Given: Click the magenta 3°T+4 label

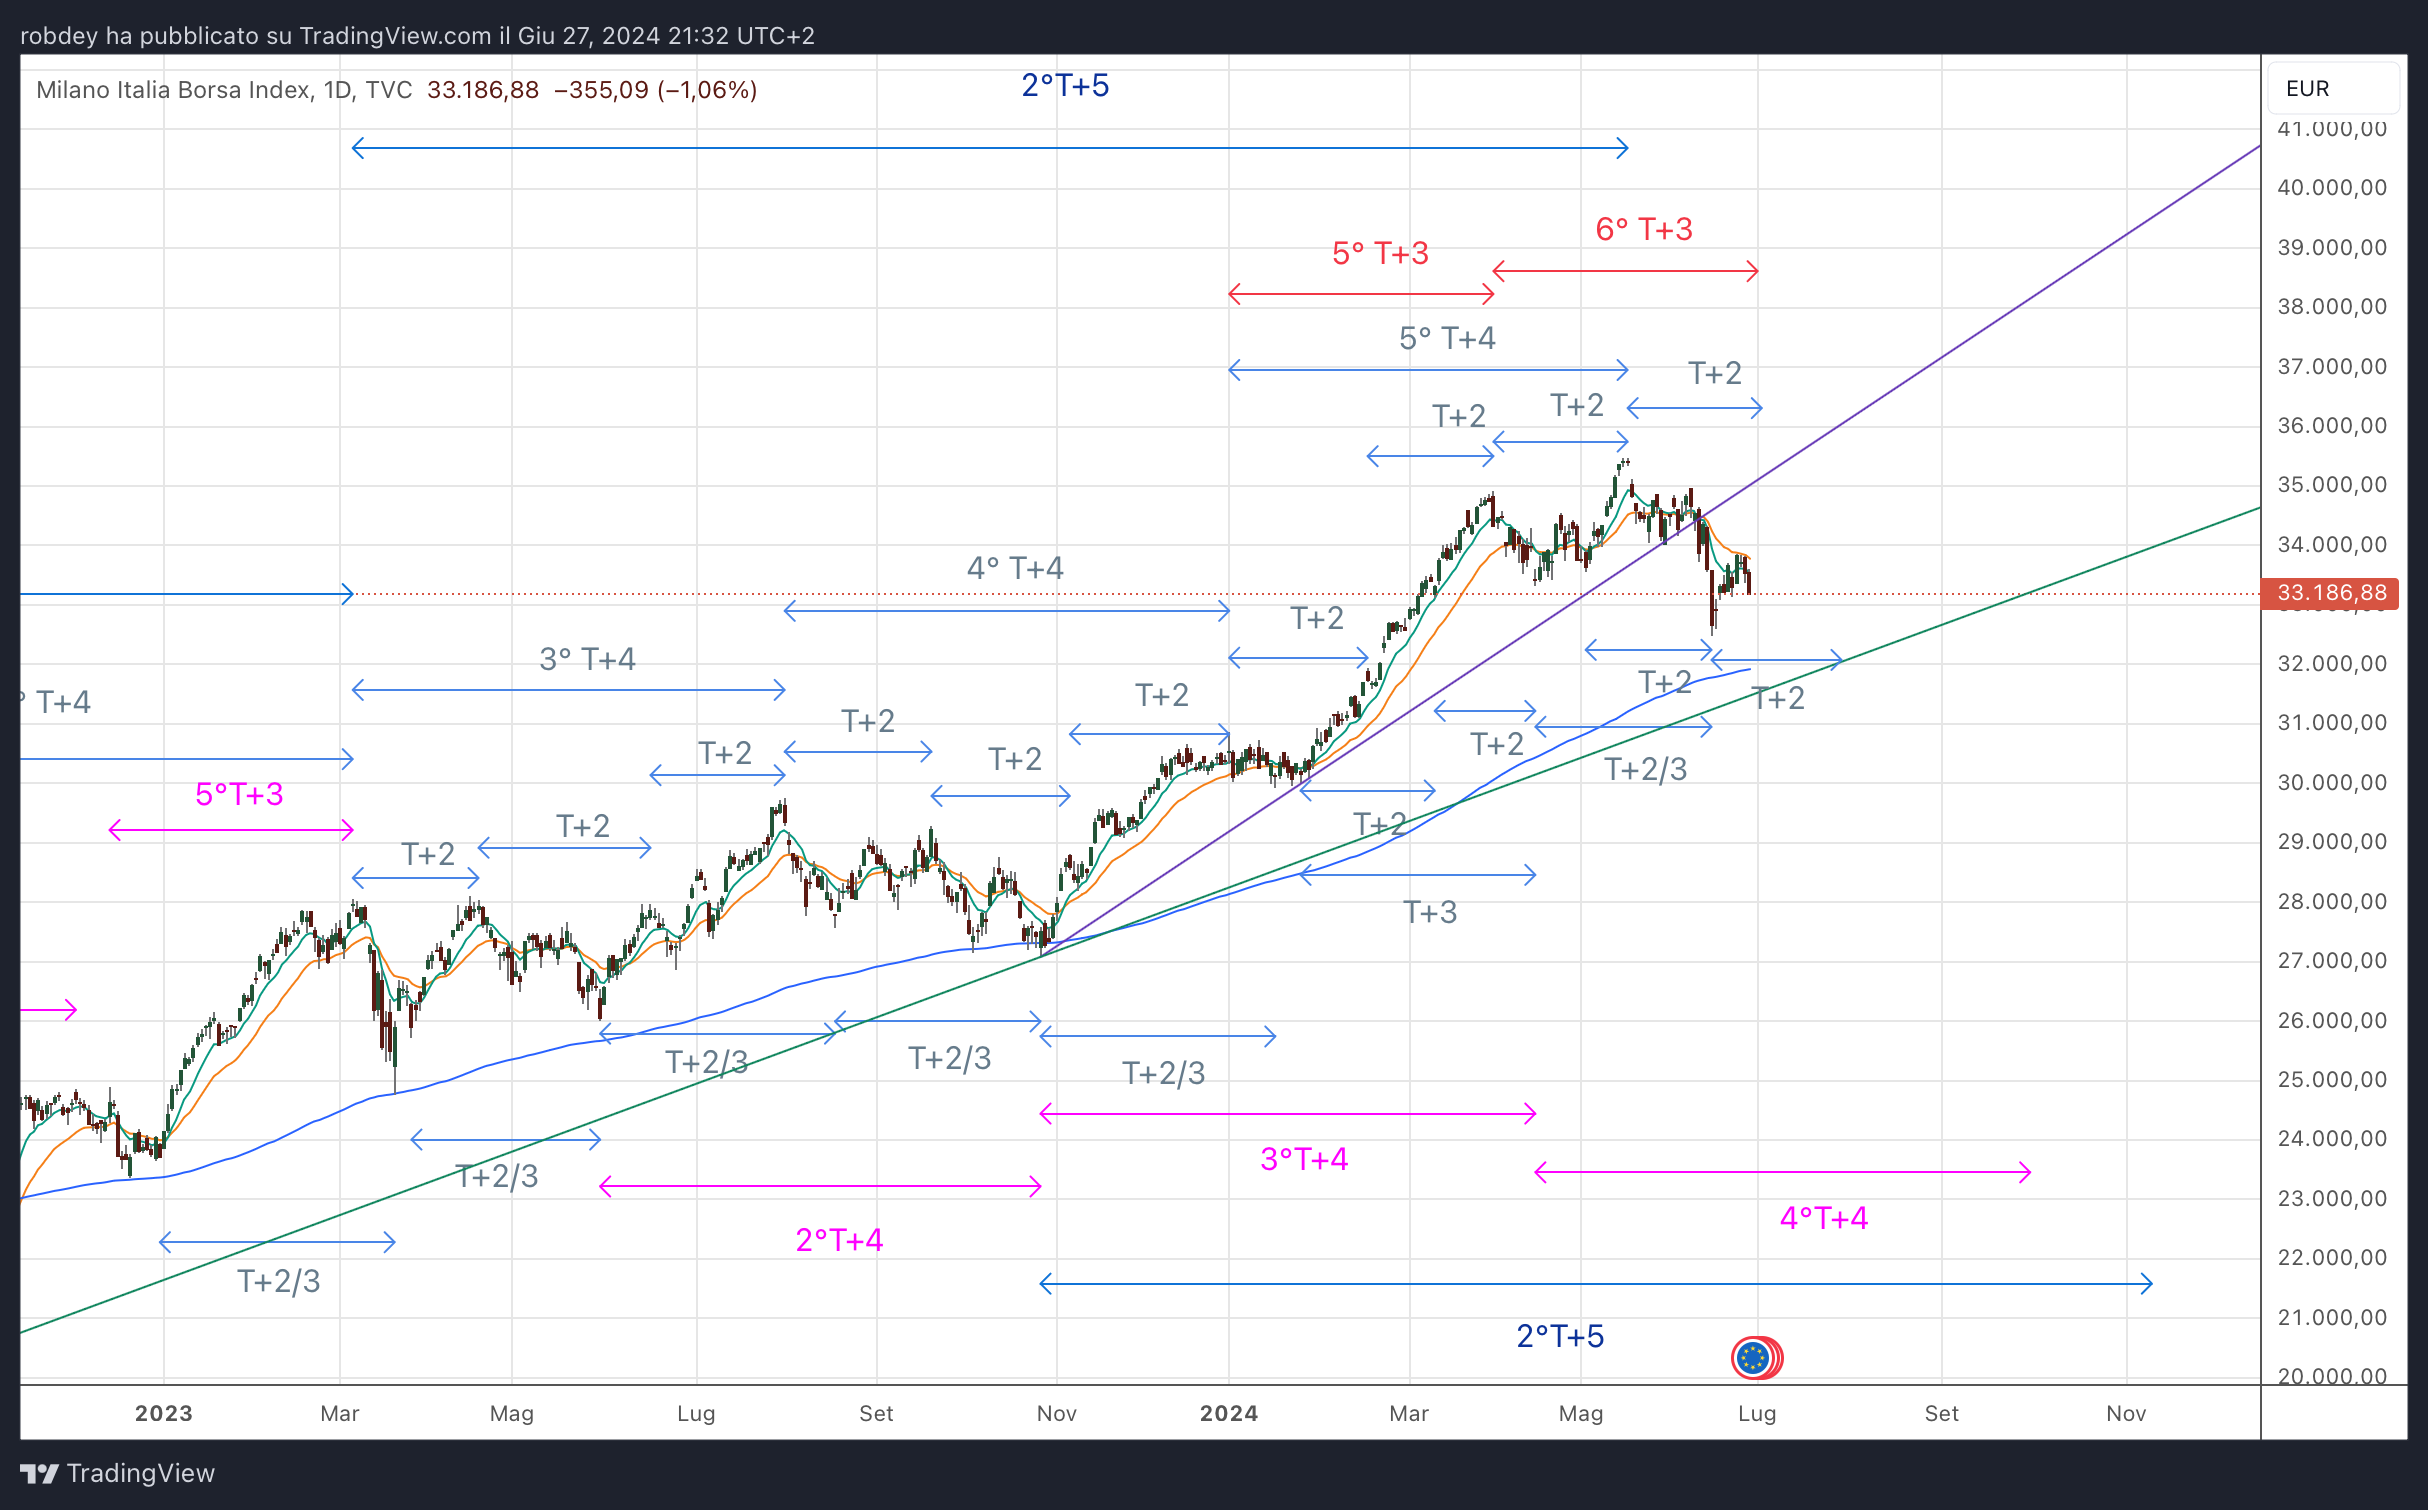Looking at the screenshot, I should click(x=1304, y=1160).
